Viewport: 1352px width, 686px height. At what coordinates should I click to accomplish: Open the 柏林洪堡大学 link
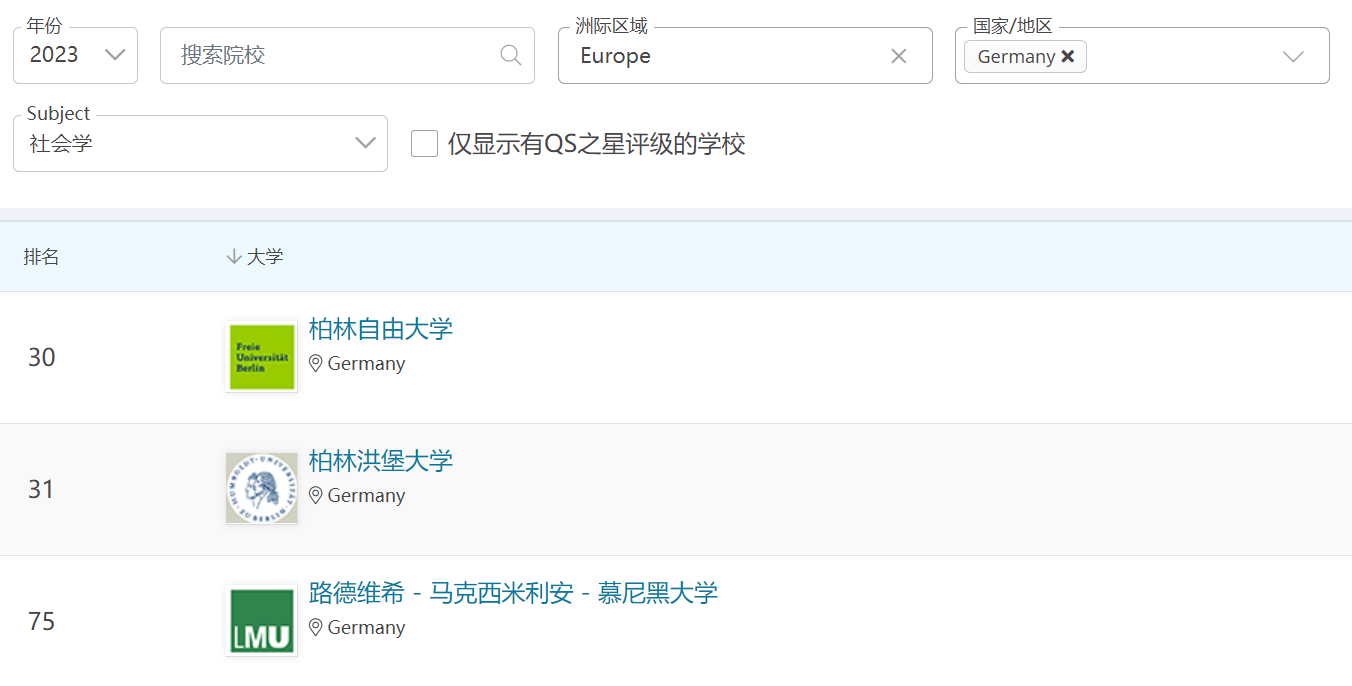[x=381, y=460]
